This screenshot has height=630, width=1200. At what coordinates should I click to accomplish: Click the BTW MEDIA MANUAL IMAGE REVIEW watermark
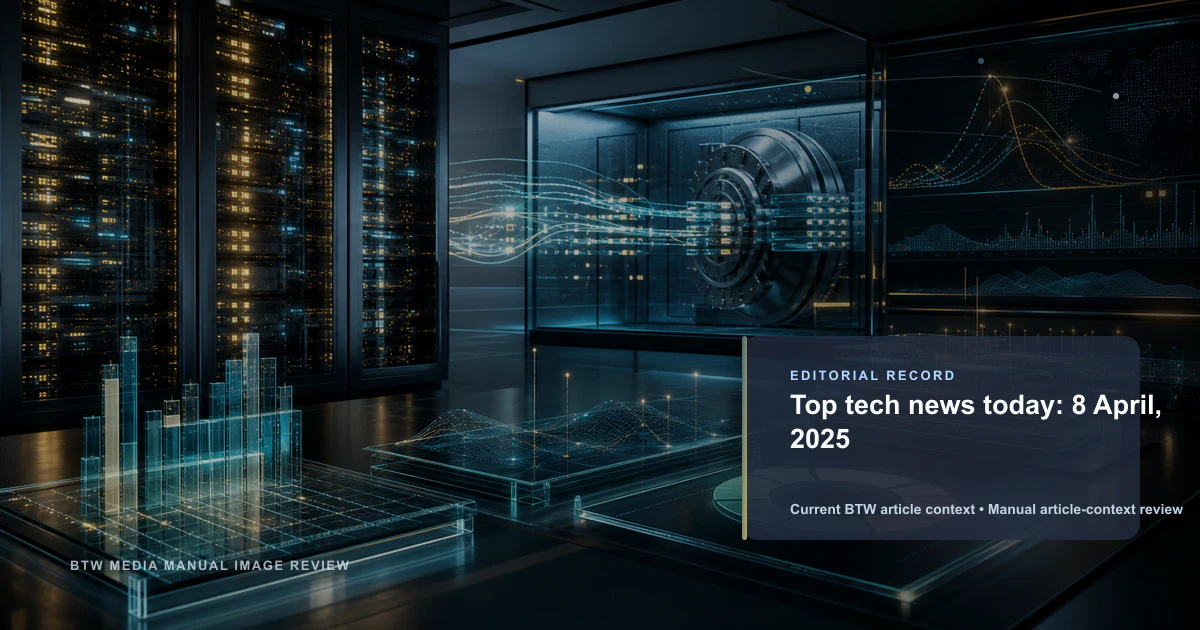210,565
